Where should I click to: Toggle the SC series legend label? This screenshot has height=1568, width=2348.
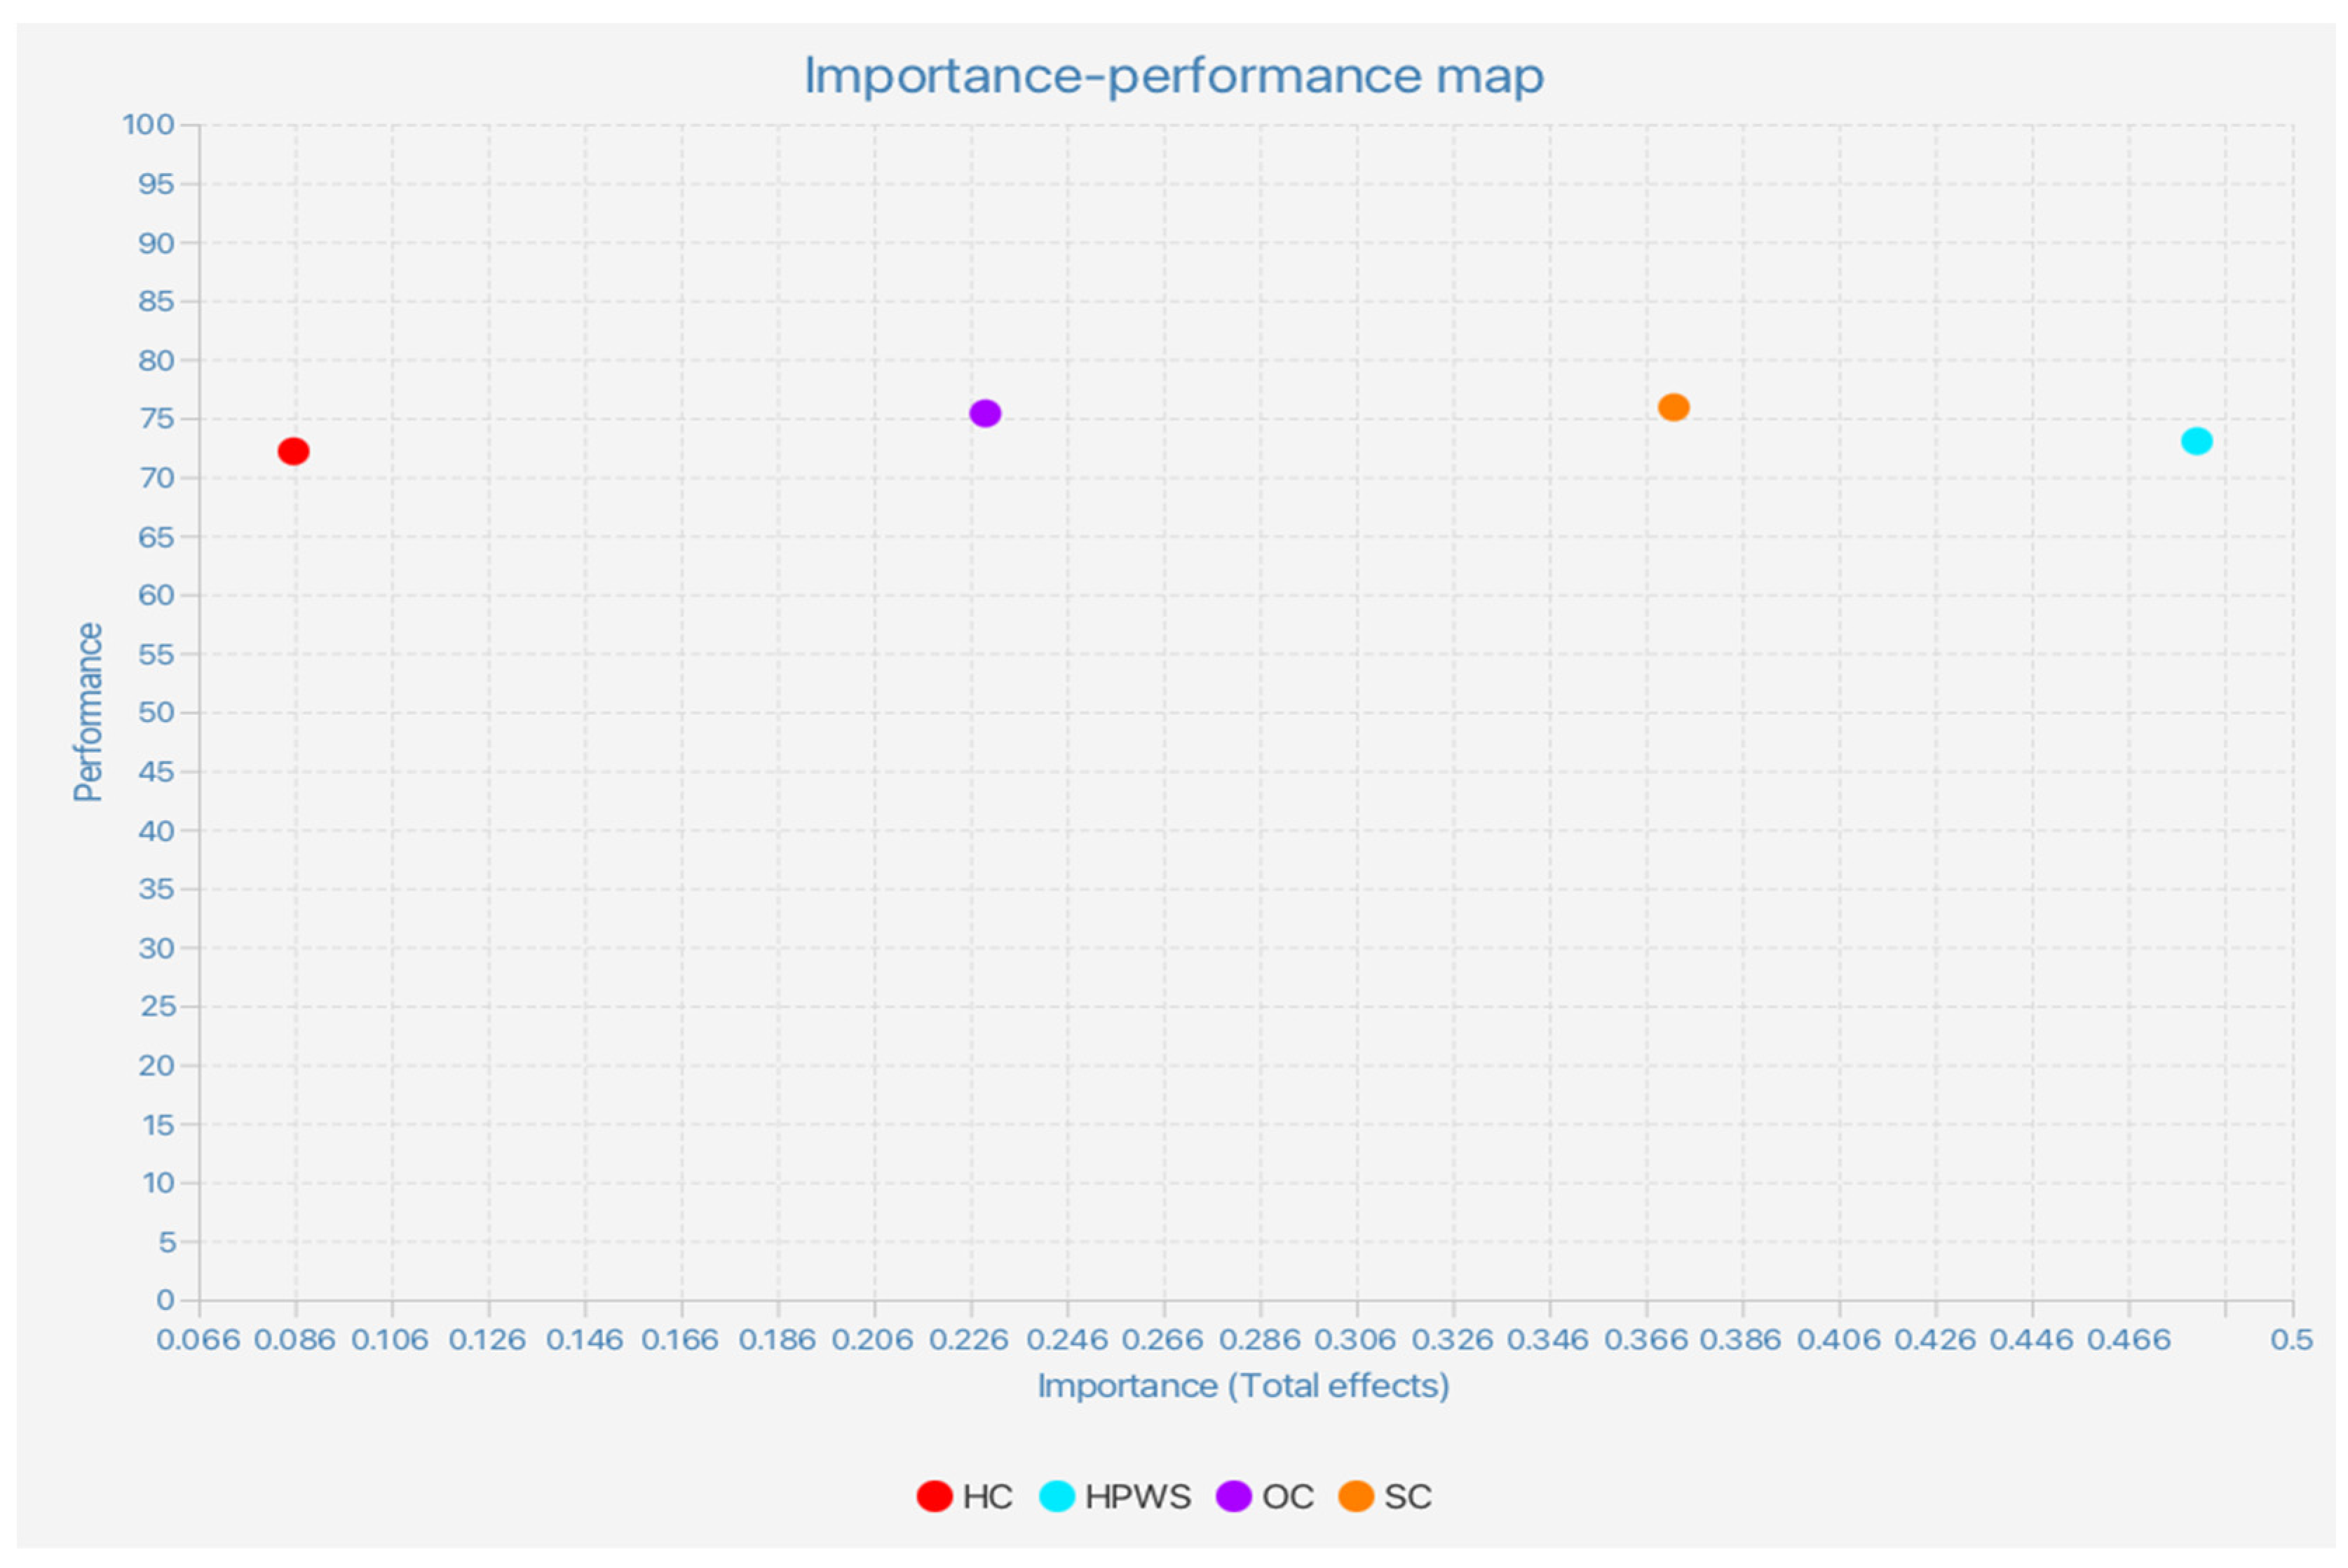pyautogui.click(x=1407, y=1497)
